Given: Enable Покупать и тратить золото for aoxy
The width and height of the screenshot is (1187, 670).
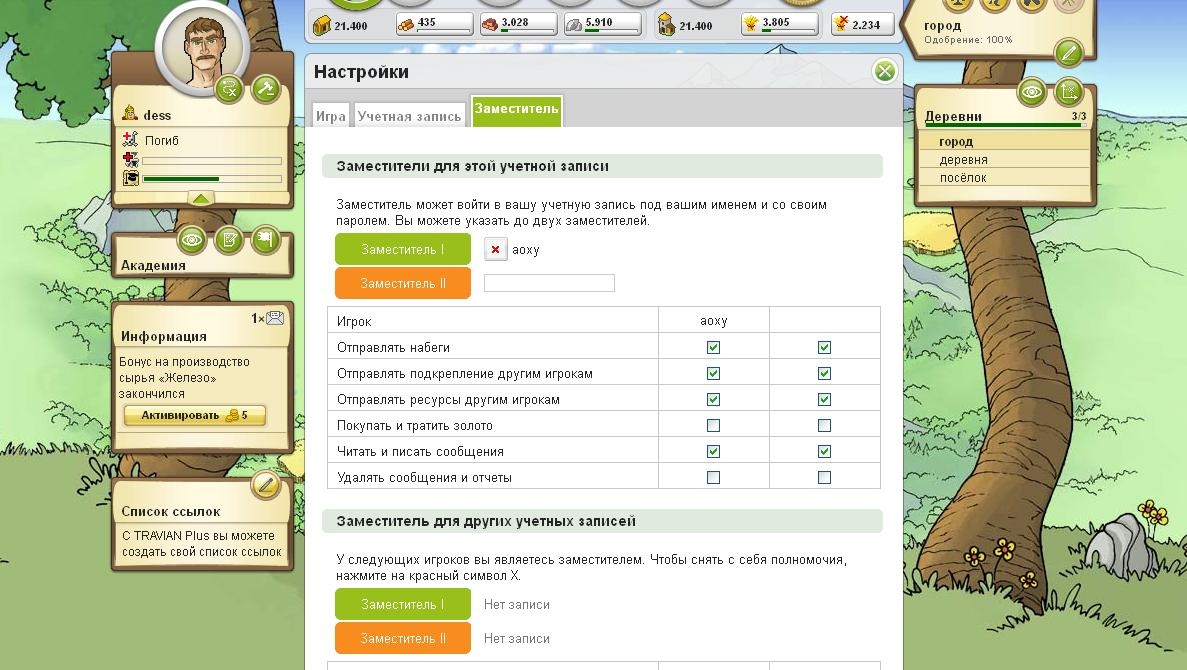Looking at the screenshot, I should point(713,426).
